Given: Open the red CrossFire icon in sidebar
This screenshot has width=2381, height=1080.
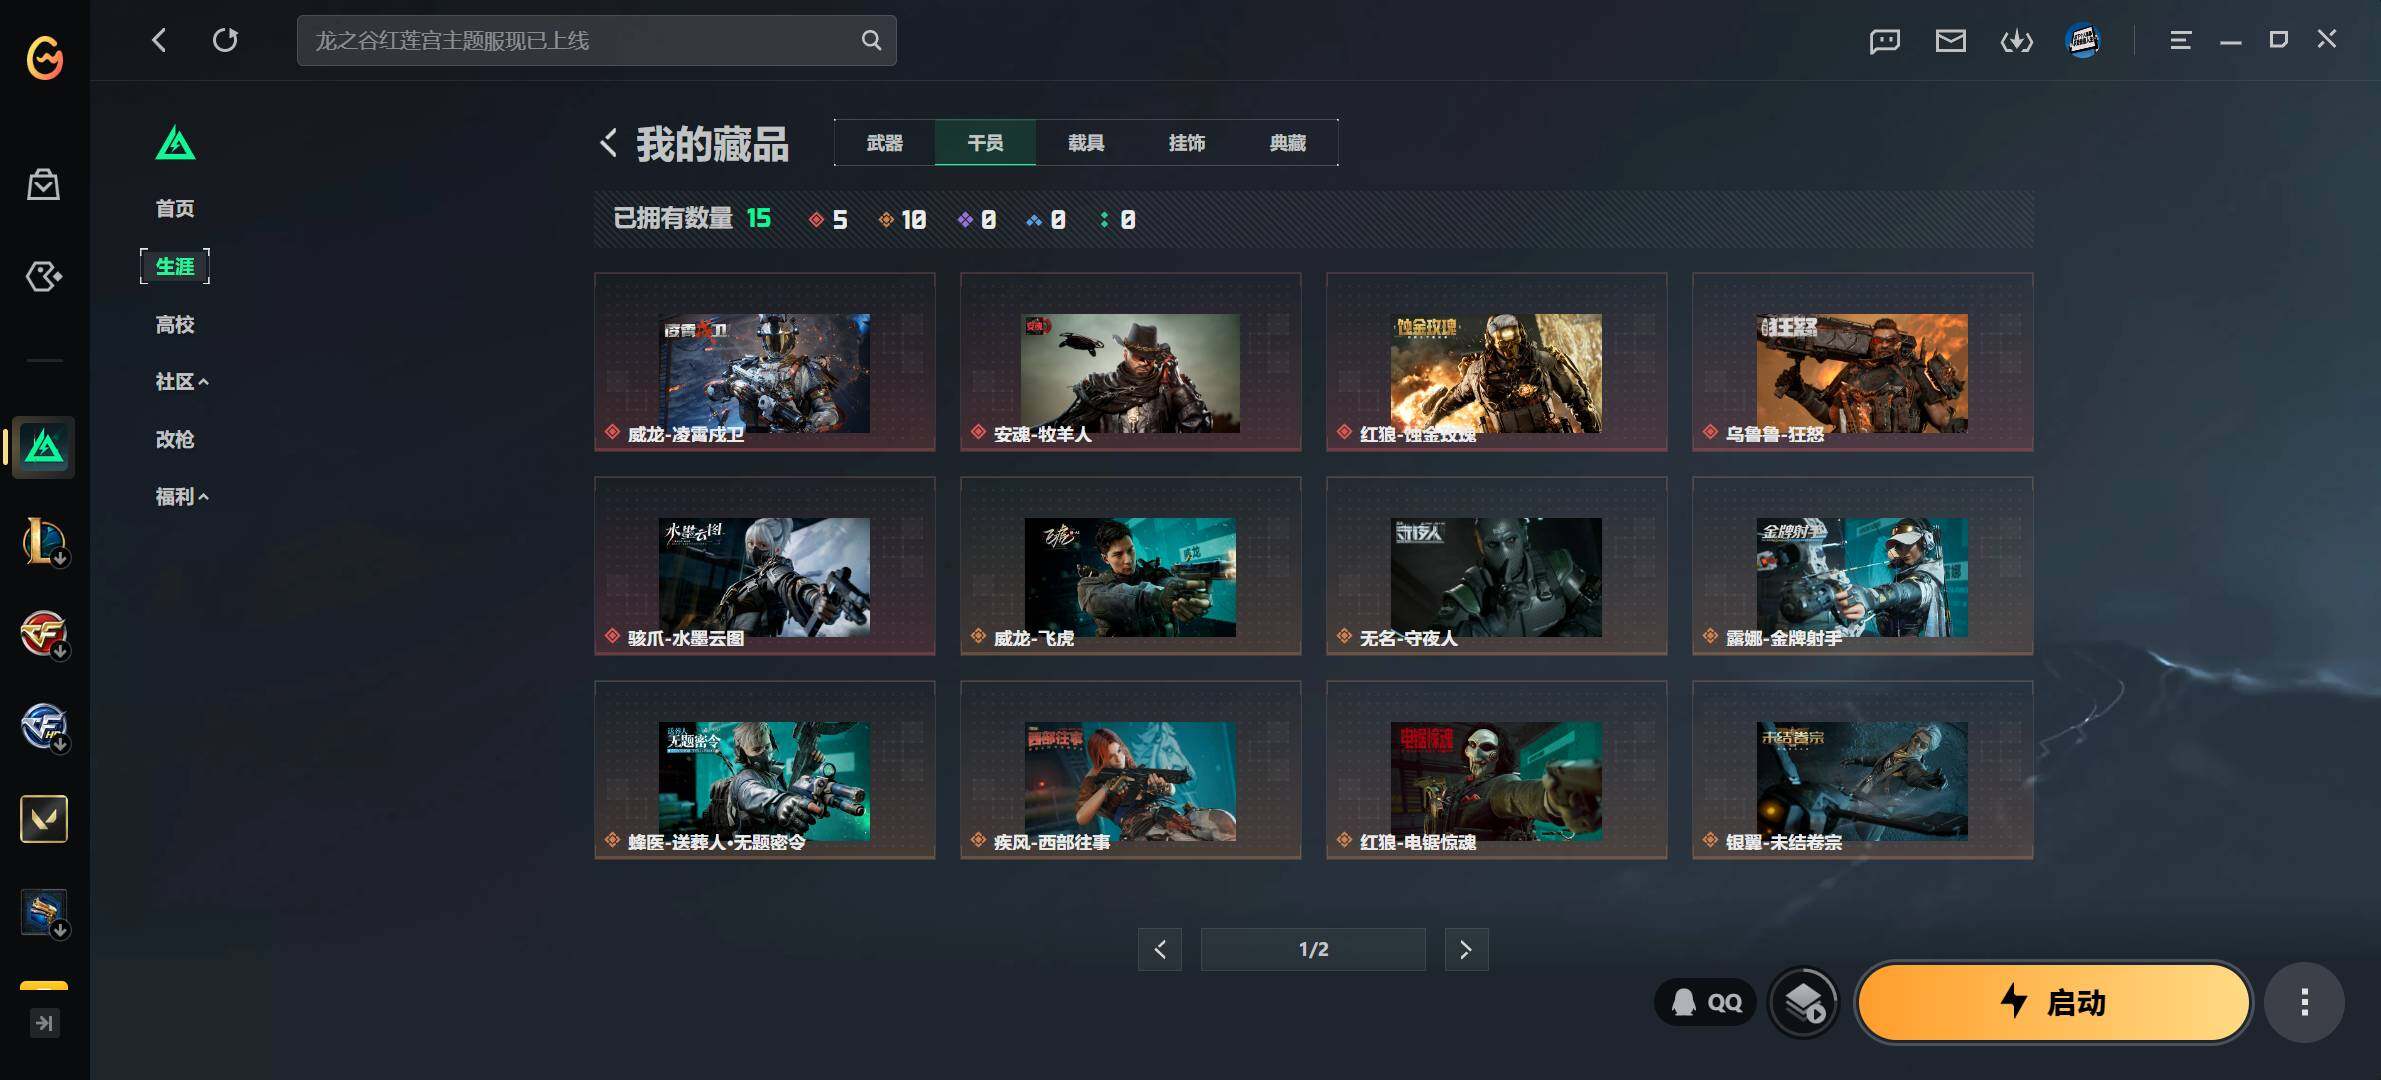Looking at the screenshot, I should click(x=44, y=634).
